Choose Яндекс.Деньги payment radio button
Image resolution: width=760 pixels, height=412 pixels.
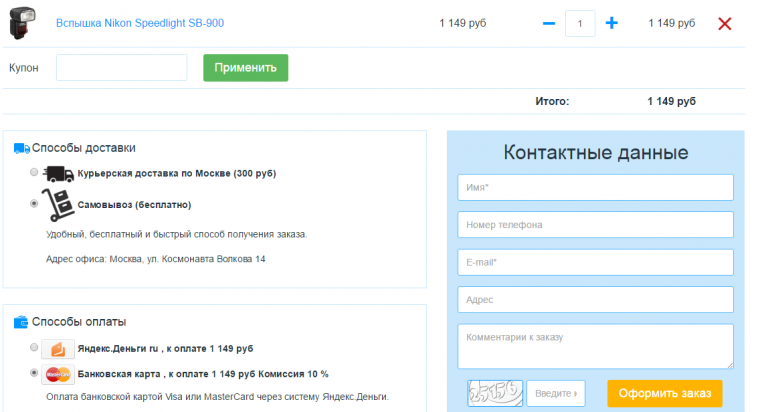coord(35,348)
